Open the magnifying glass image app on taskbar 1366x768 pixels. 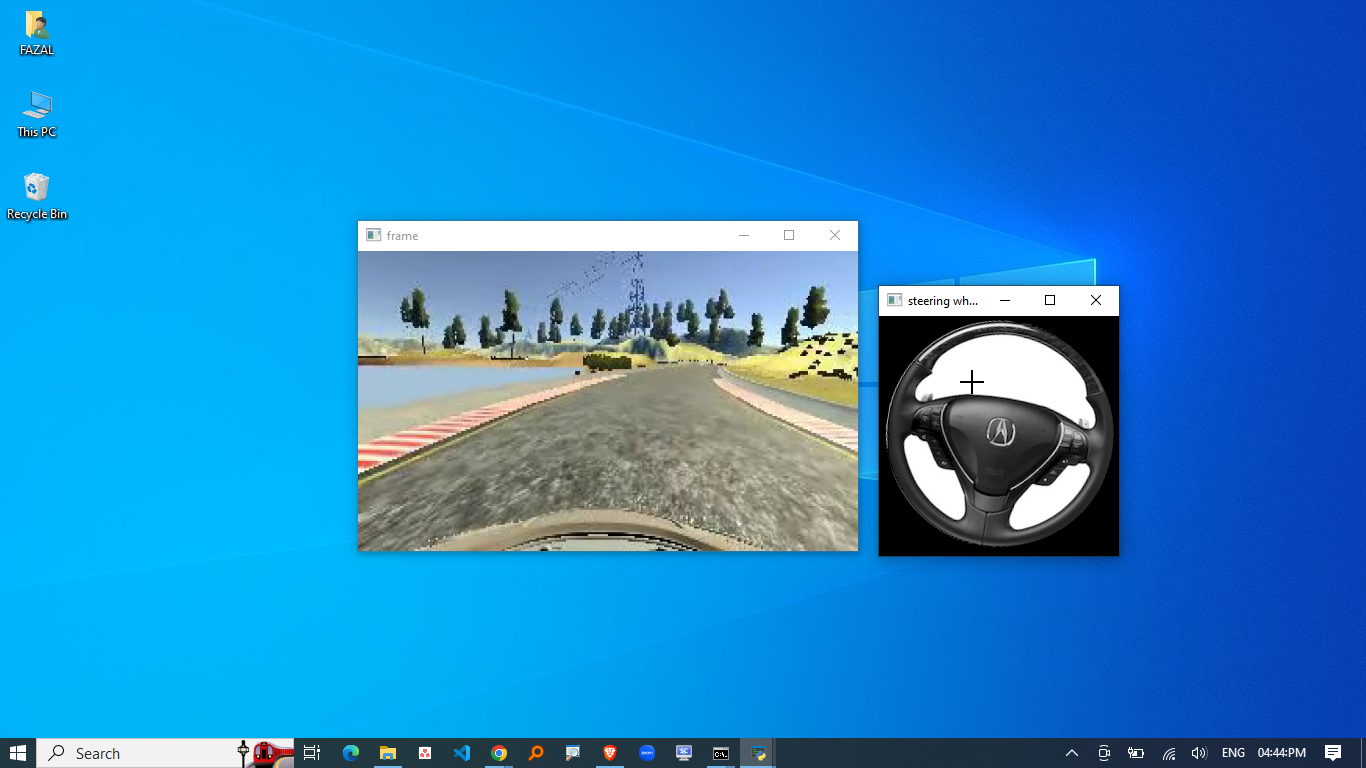click(x=573, y=753)
